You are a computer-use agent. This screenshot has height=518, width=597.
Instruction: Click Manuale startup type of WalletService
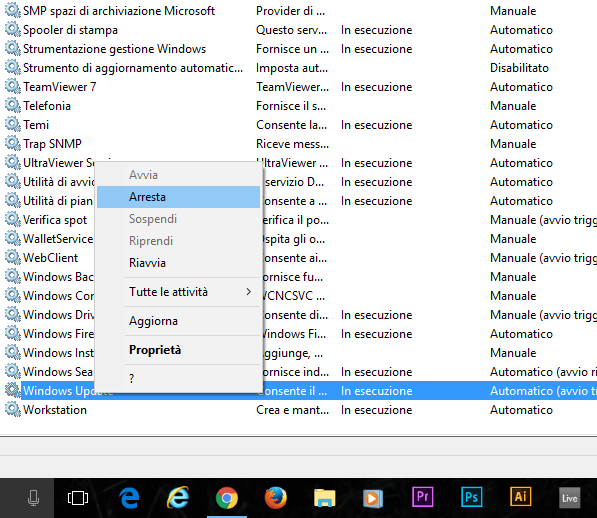(513, 239)
